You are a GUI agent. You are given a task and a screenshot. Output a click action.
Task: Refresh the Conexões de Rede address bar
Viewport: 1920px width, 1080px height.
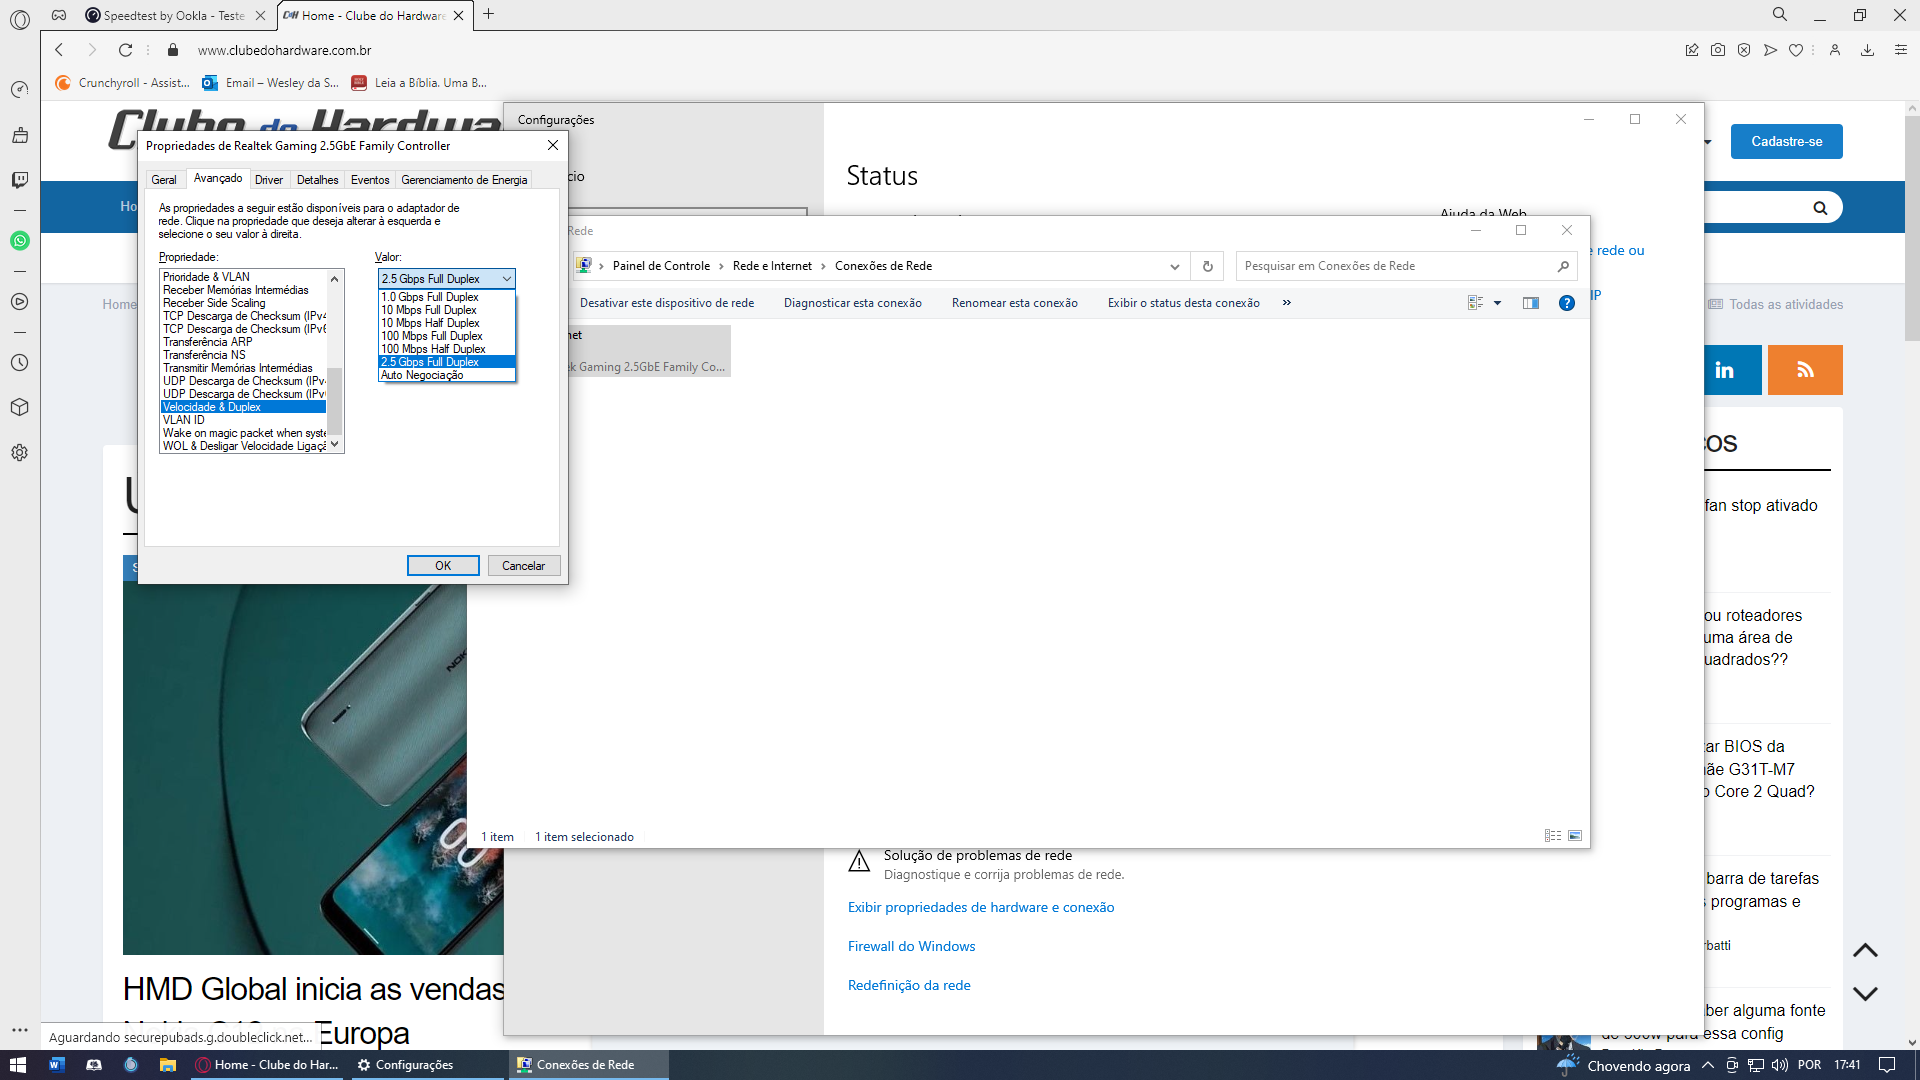point(1208,266)
